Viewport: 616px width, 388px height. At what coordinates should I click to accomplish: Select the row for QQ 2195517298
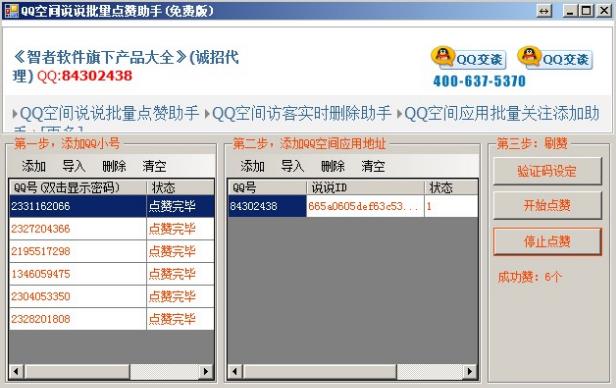click(x=112, y=251)
